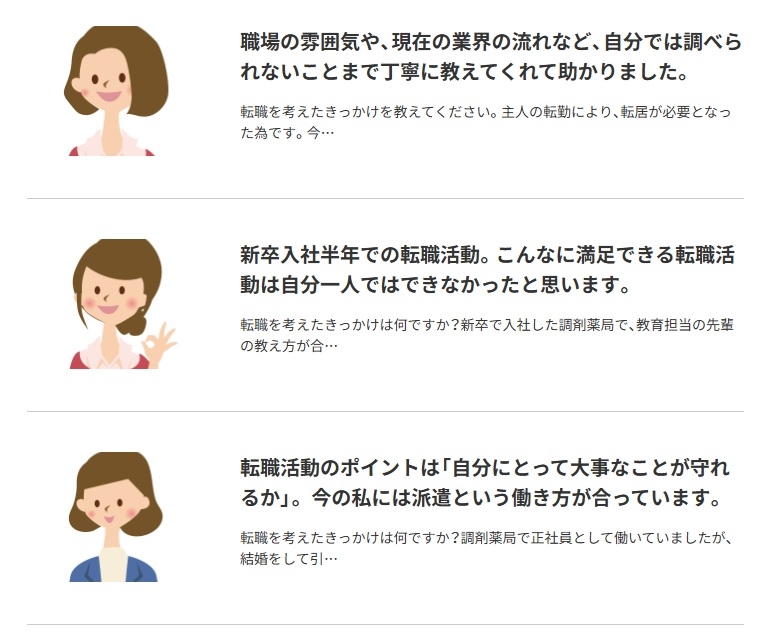772x639 pixels.
Task: Click the OK hand gesture on second avatar
Action: tap(159, 342)
